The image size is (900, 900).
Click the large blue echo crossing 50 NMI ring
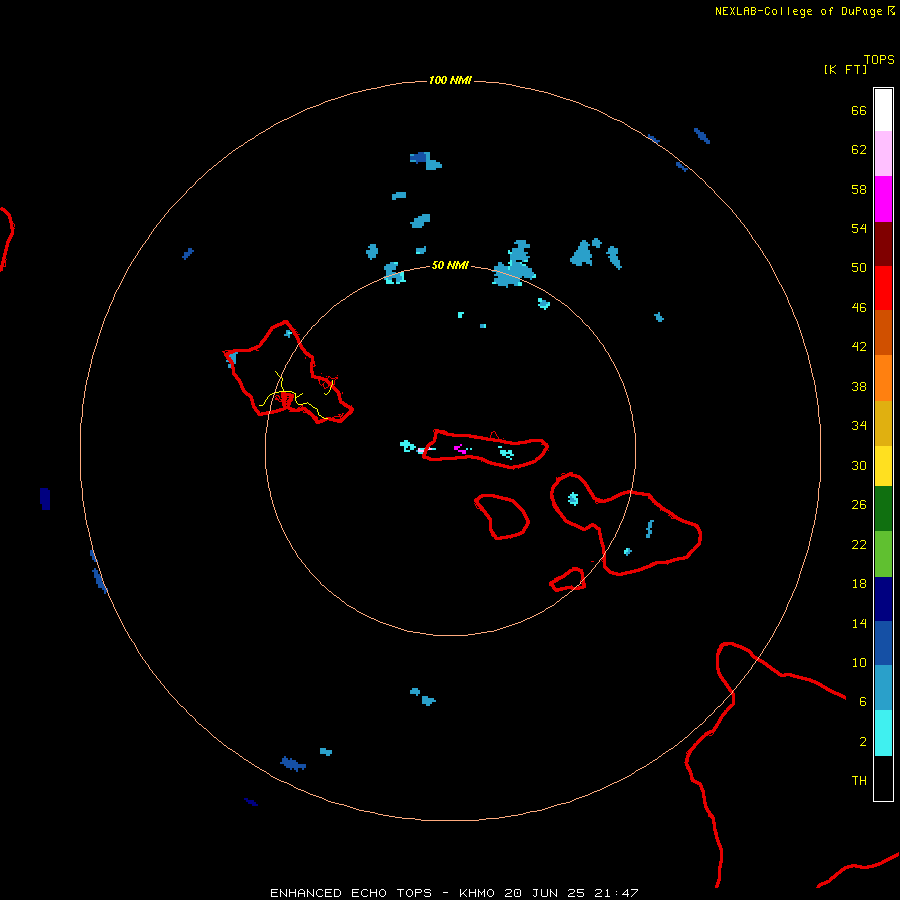click(x=514, y=265)
